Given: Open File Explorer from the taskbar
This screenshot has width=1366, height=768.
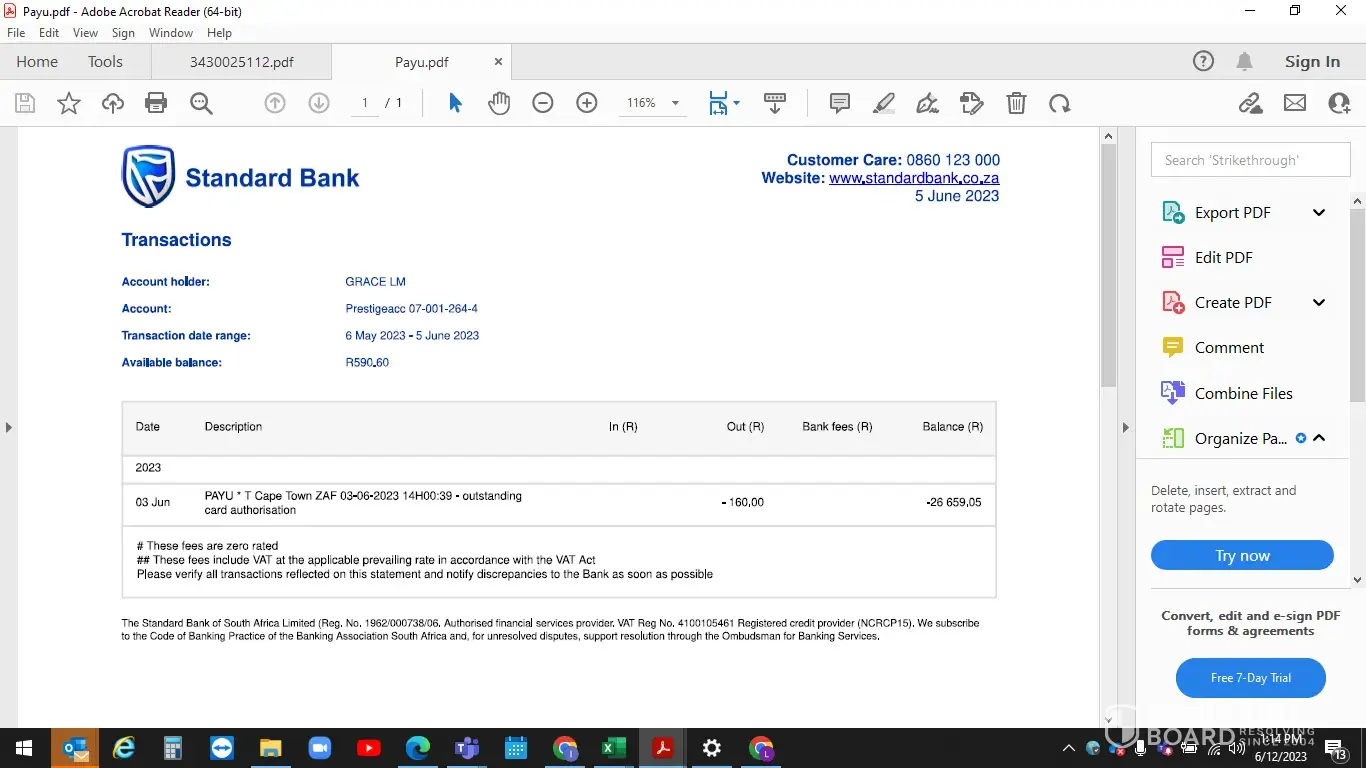Looking at the screenshot, I should pyautogui.click(x=270, y=748).
